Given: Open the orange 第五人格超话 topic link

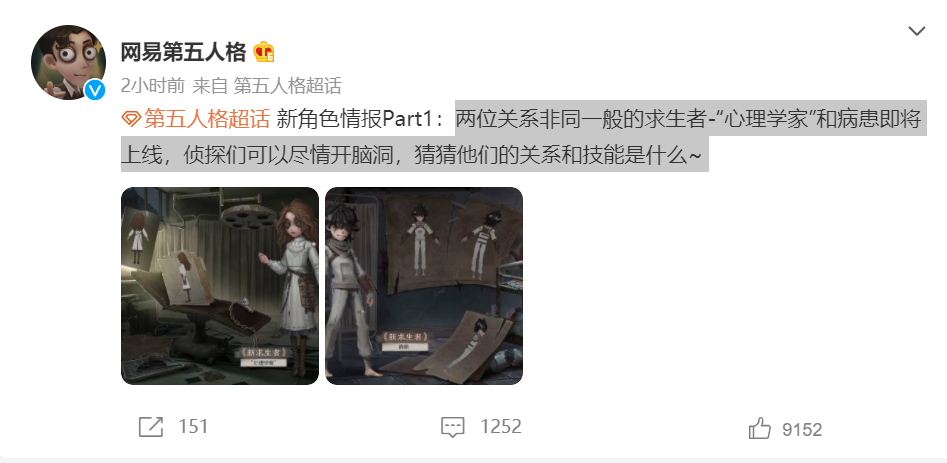Looking at the screenshot, I should coord(207,119).
